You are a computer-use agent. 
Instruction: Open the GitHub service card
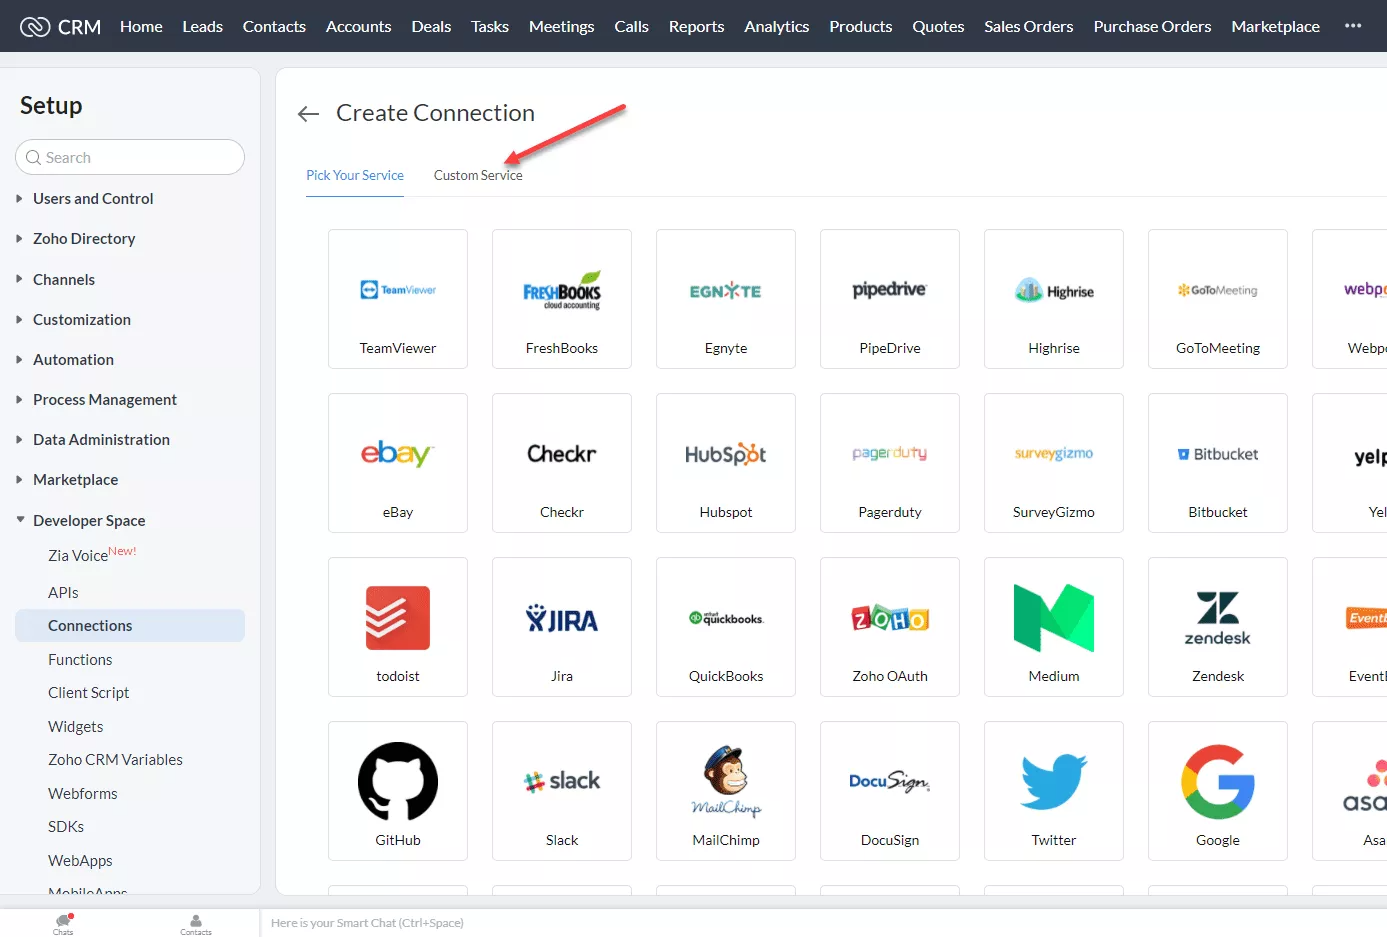point(398,791)
